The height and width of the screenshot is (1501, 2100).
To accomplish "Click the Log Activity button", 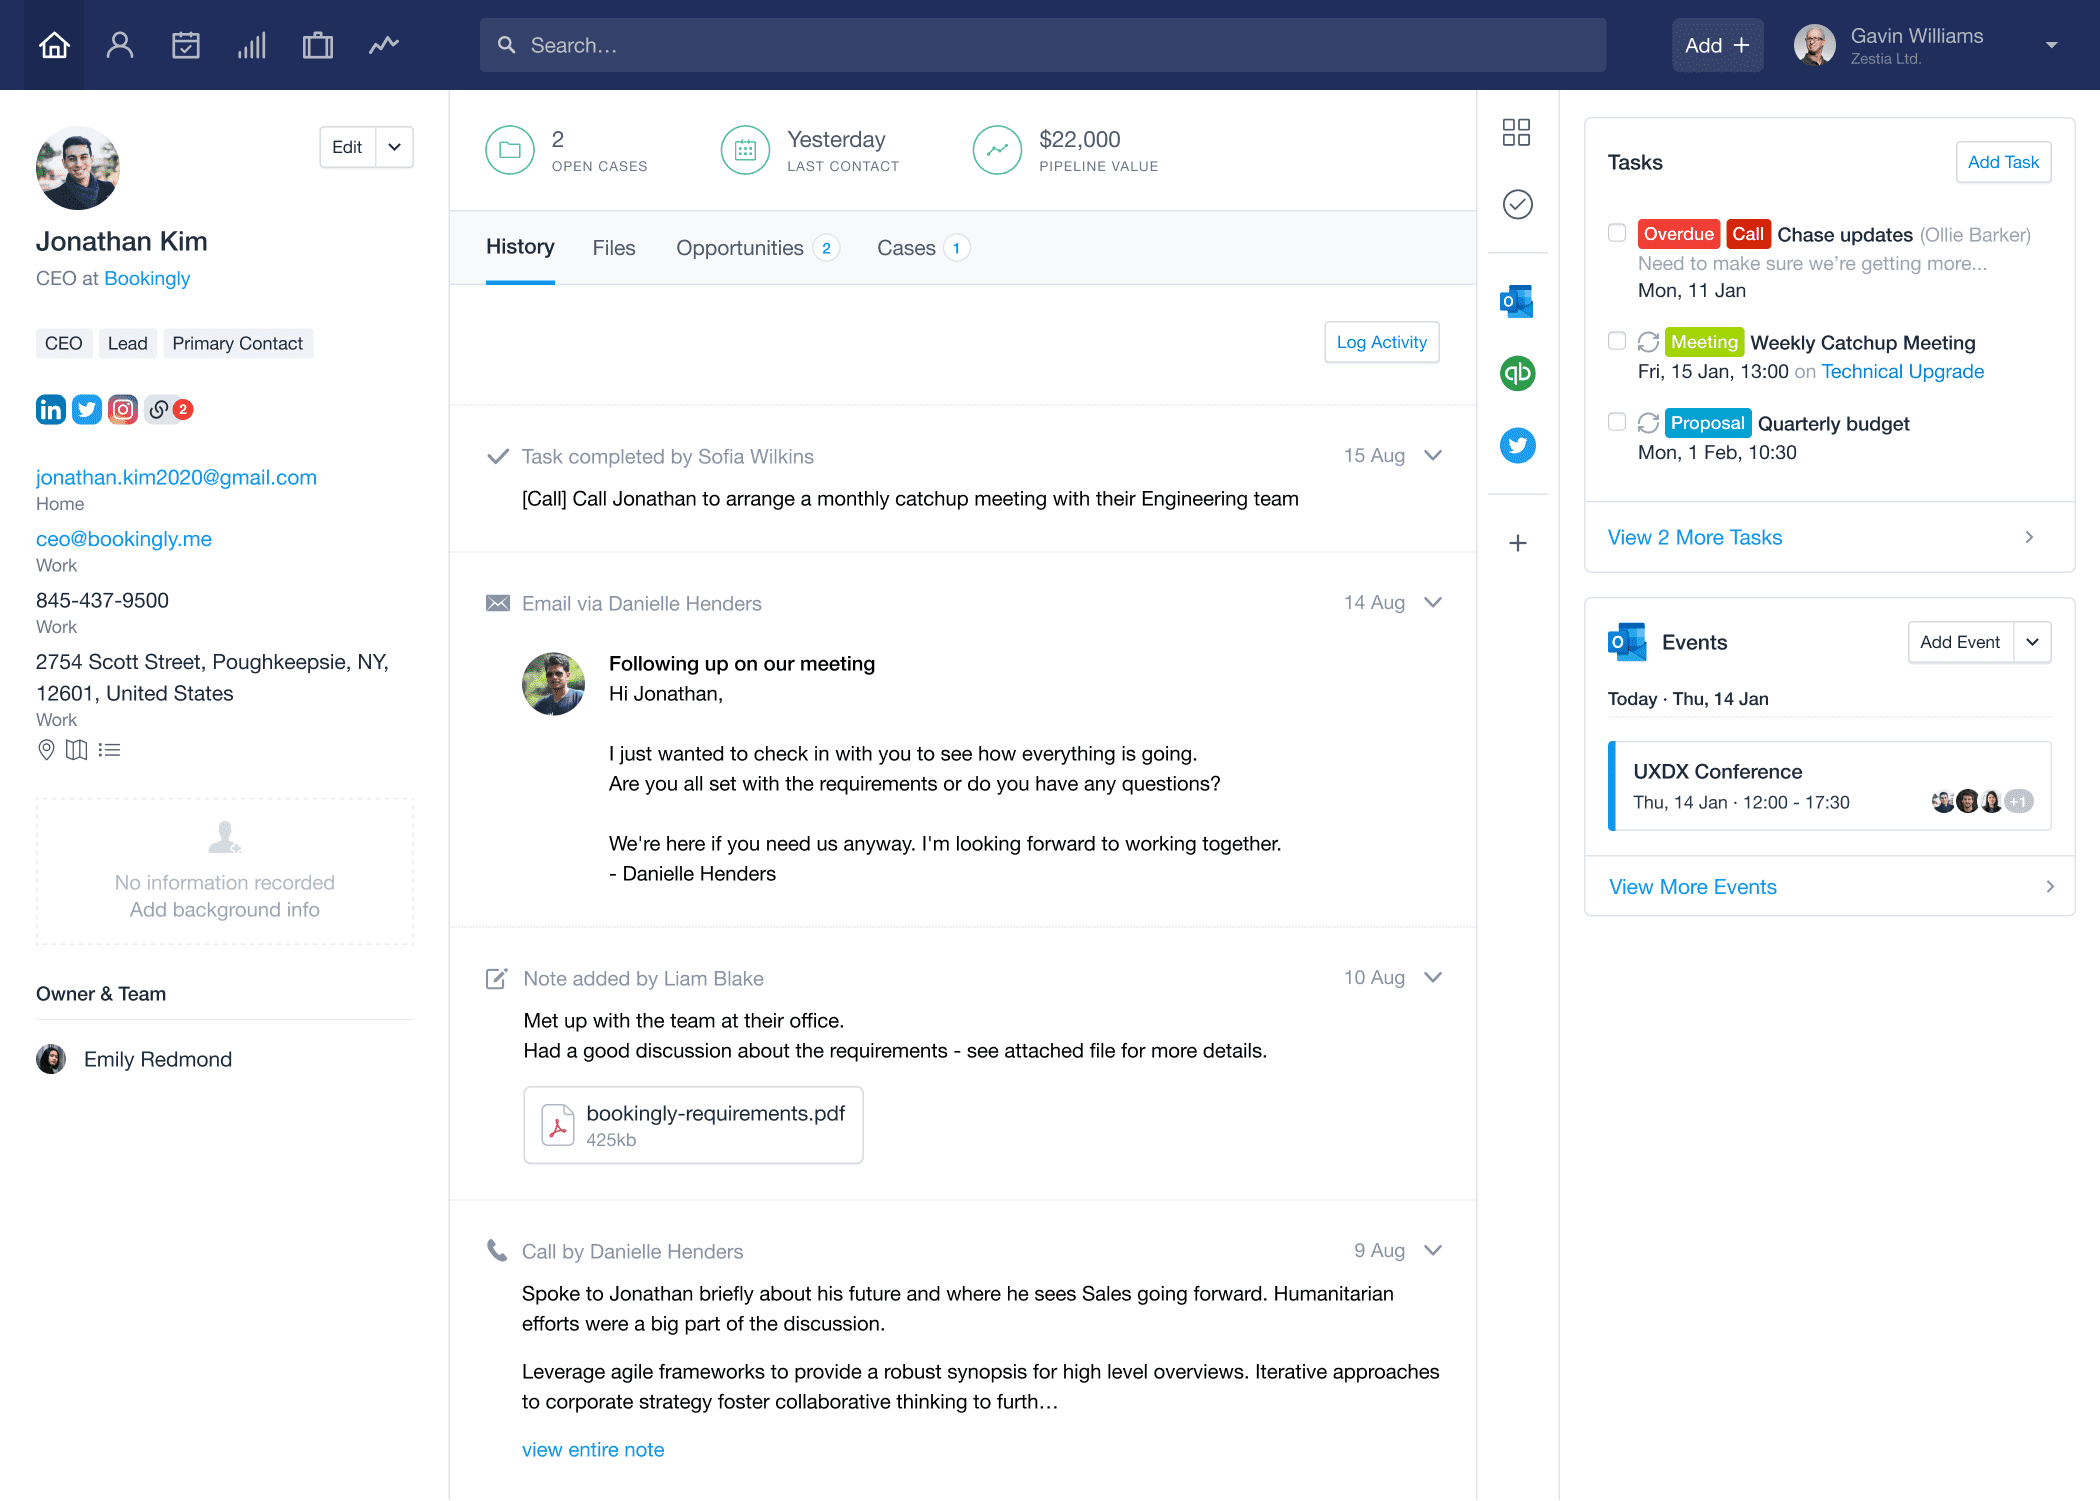I will 1382,341.
